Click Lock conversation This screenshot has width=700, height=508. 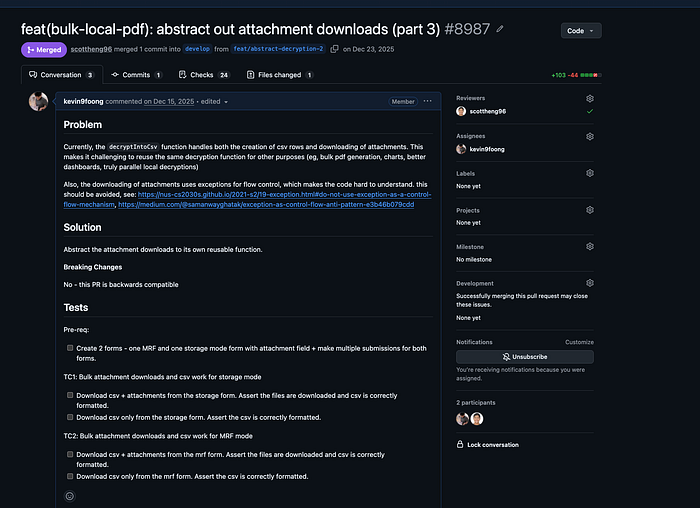tap(488, 445)
